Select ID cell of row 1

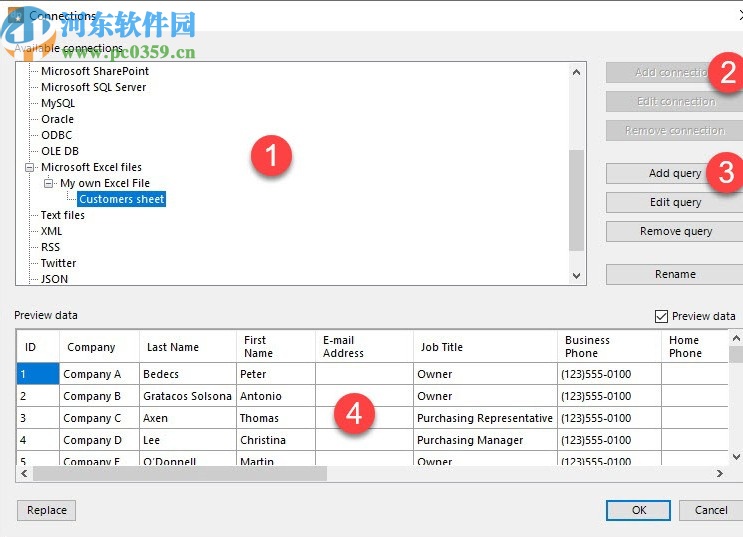38,374
